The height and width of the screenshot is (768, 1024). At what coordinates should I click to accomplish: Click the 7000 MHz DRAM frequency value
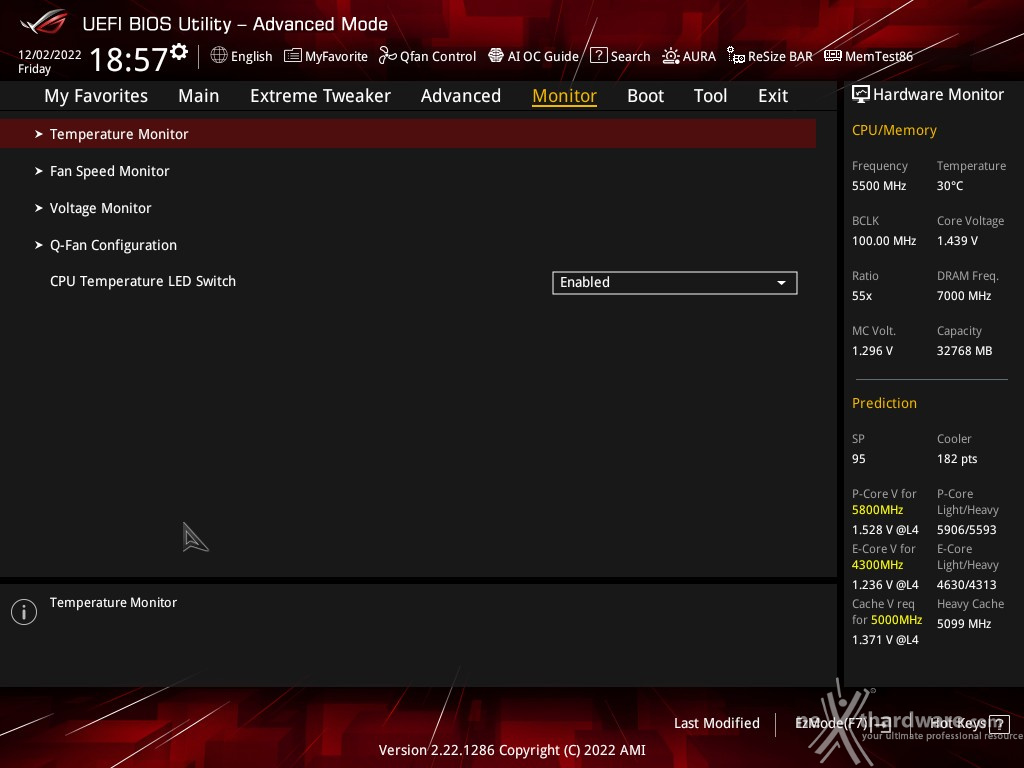(x=964, y=296)
